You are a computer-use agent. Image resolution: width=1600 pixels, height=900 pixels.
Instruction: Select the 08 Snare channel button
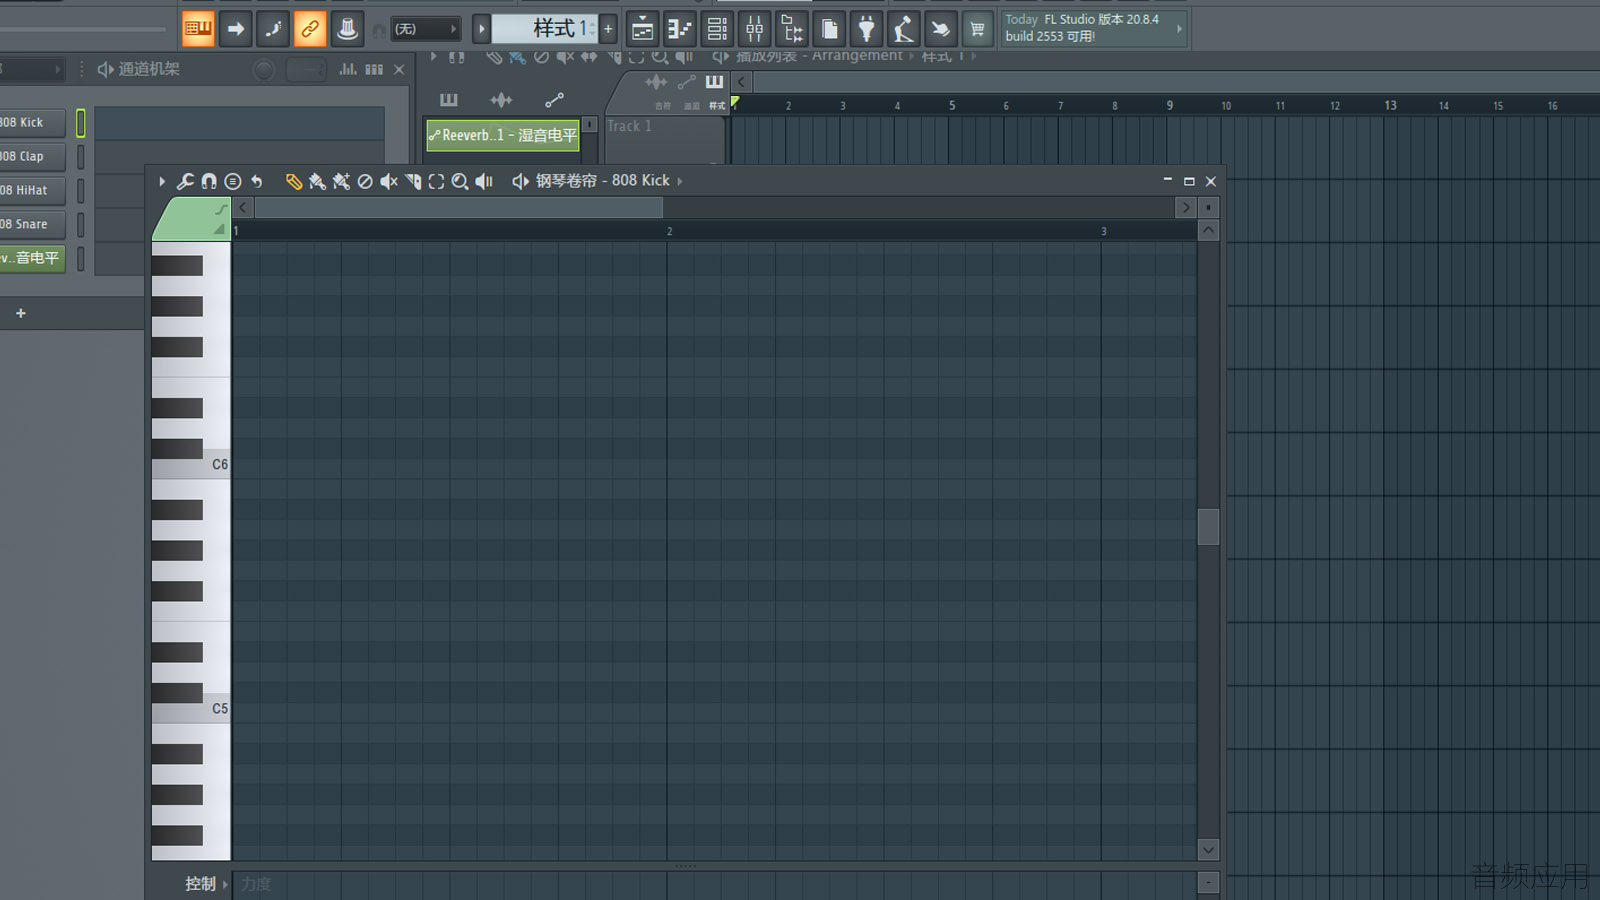[32, 225]
